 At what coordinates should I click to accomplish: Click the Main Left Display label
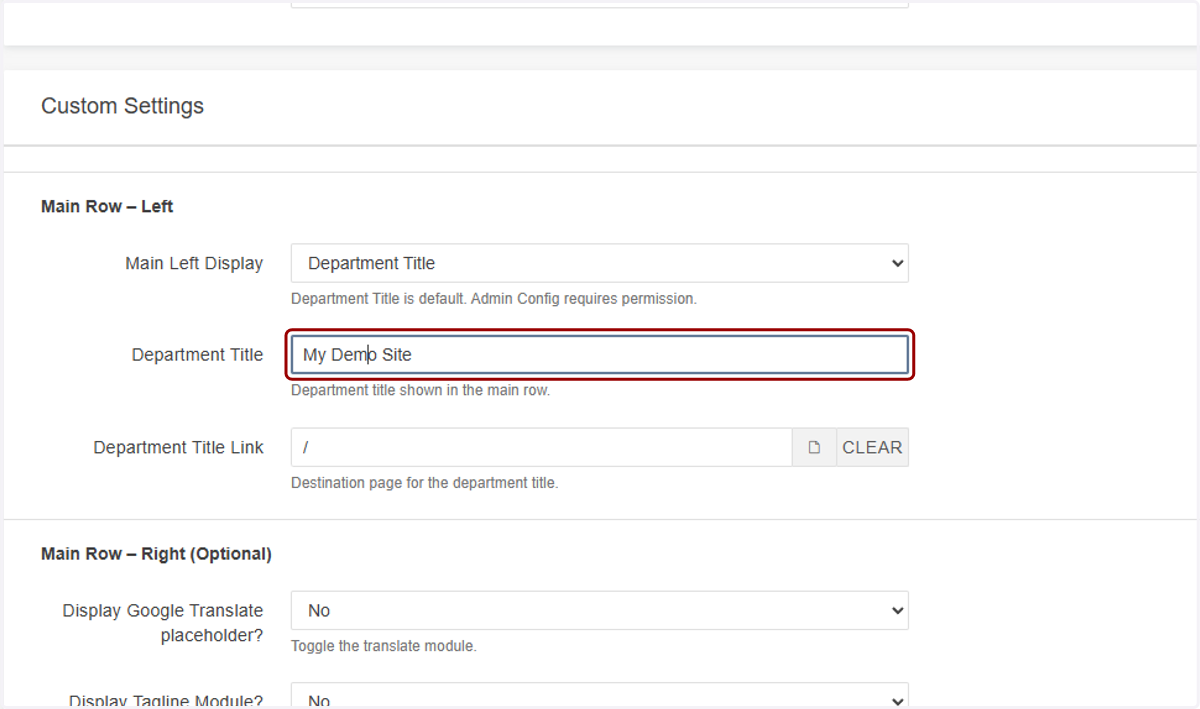(194, 263)
